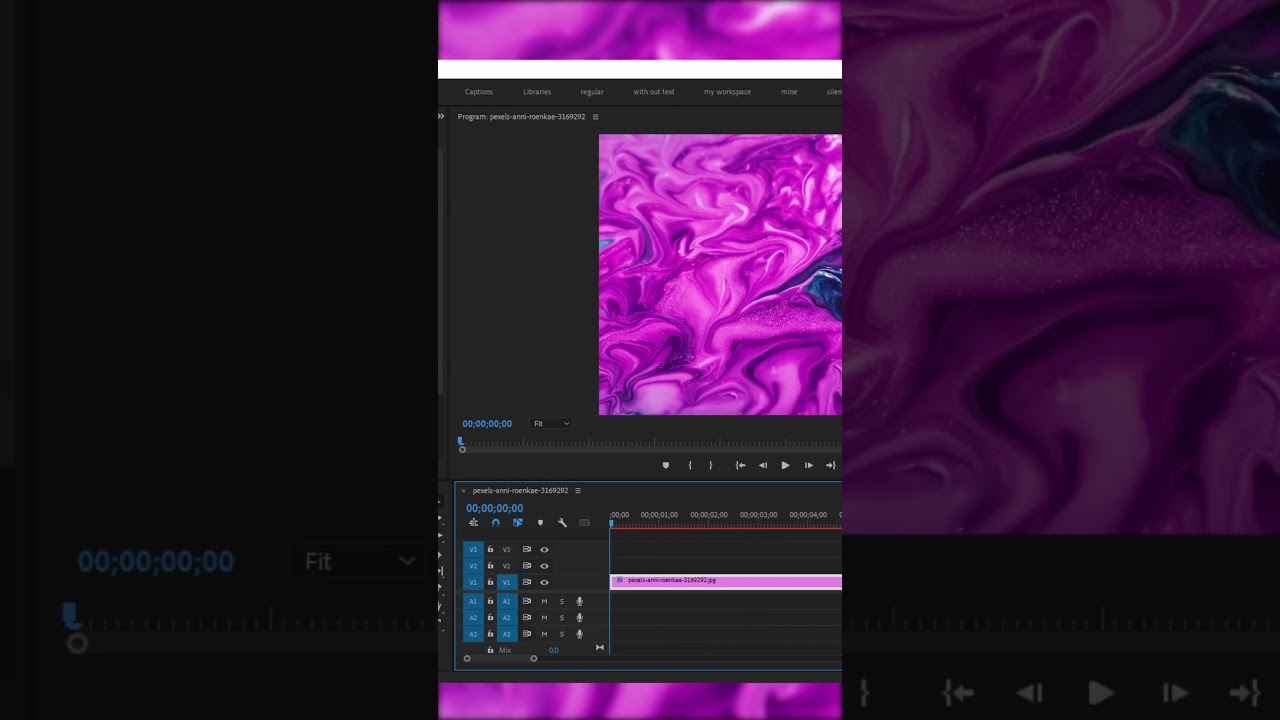This screenshot has width=1280, height=720.
Task: Toggle A1 source patching
Action: click(474, 601)
